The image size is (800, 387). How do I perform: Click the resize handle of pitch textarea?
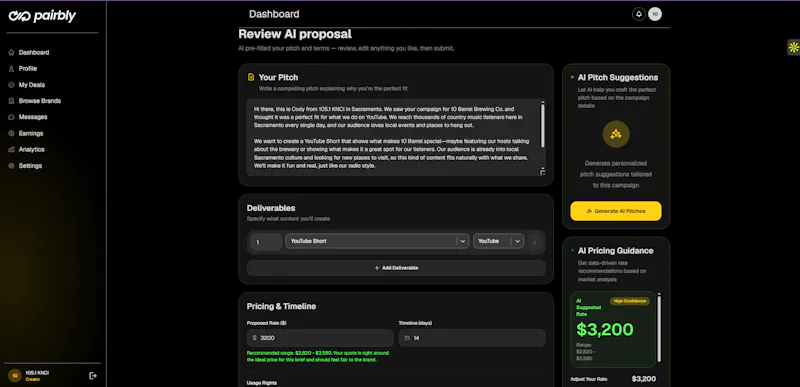542,172
